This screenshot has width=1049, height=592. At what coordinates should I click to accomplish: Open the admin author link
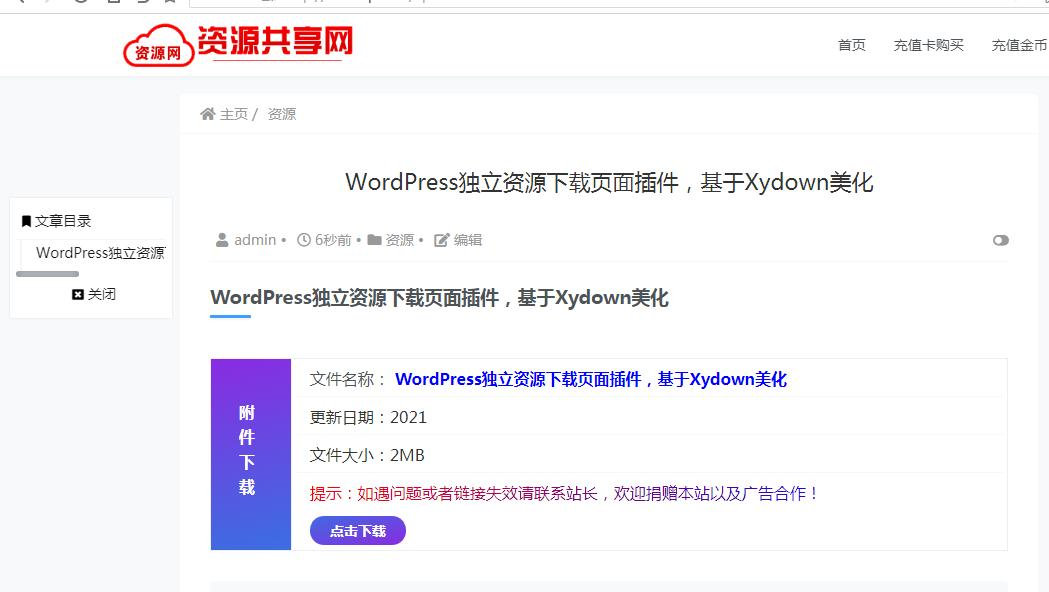click(255, 239)
